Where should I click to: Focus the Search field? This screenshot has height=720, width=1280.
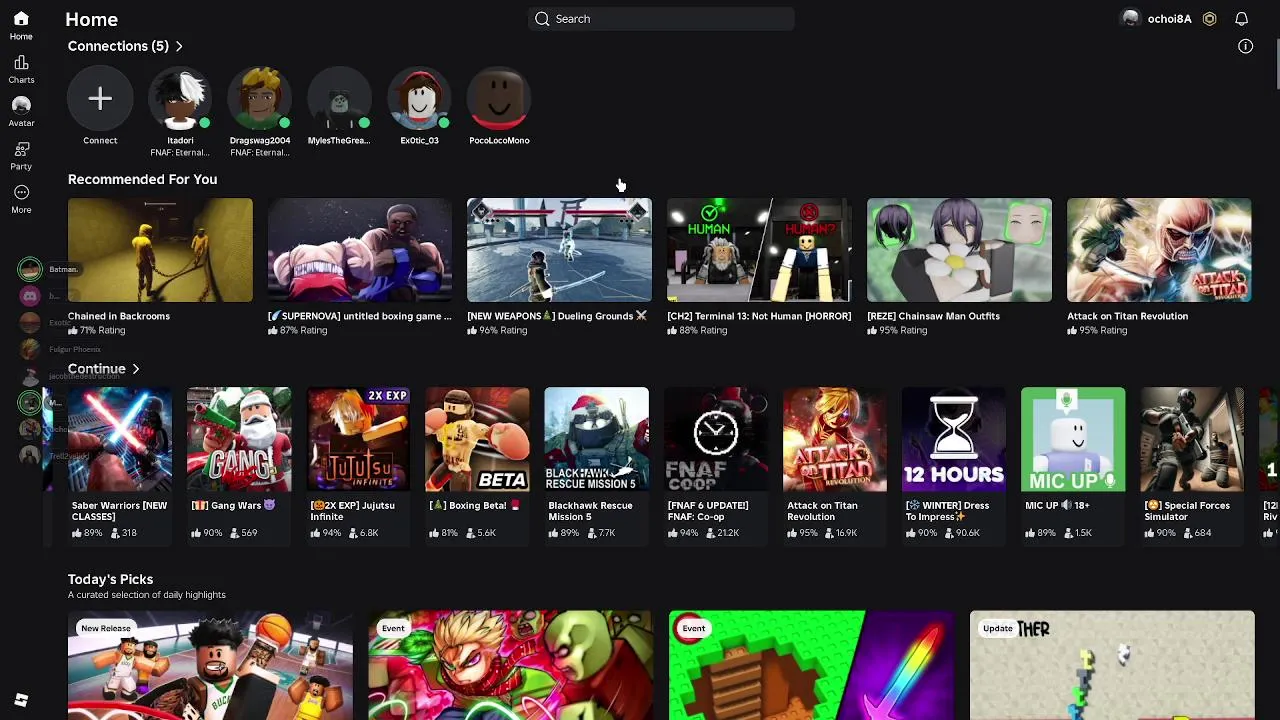tap(661, 19)
